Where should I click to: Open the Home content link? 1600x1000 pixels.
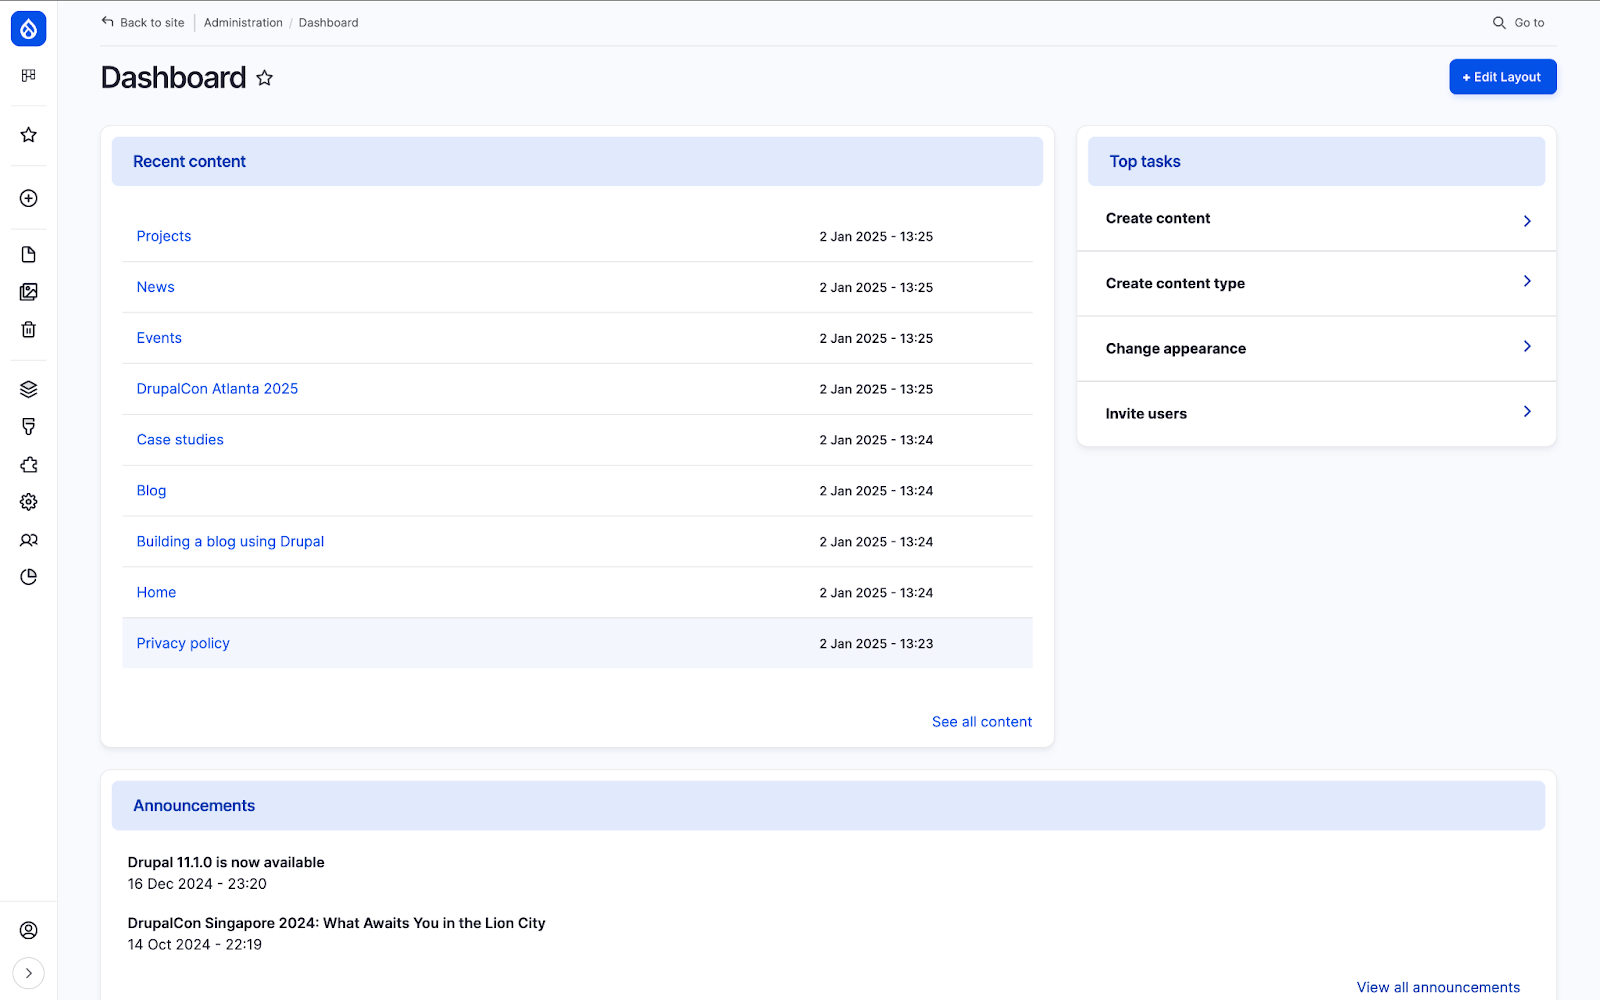tap(156, 593)
